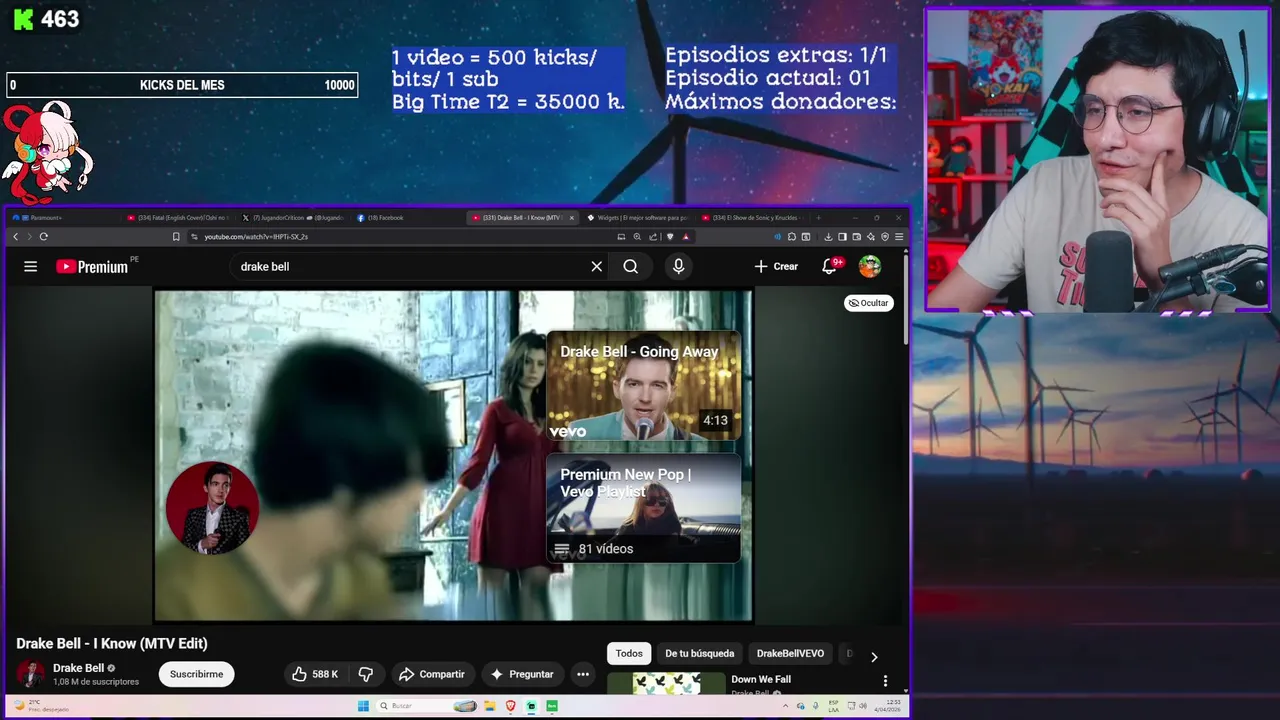Share this page from address bar
This screenshot has height=720, width=1280.
653,236
